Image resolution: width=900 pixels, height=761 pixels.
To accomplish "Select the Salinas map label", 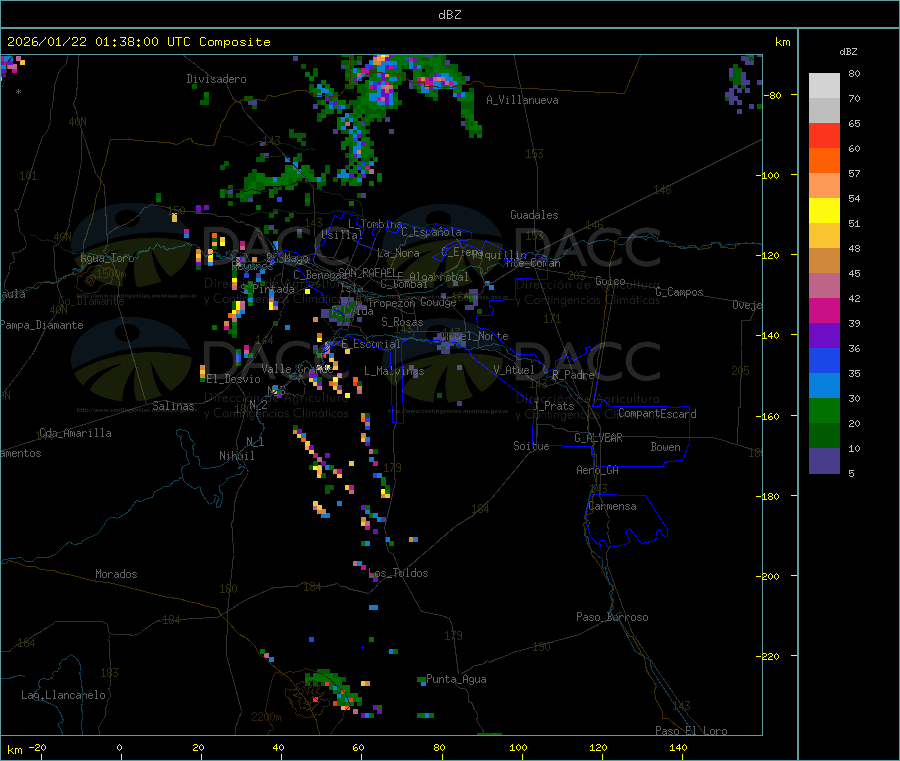I will click(x=173, y=406).
